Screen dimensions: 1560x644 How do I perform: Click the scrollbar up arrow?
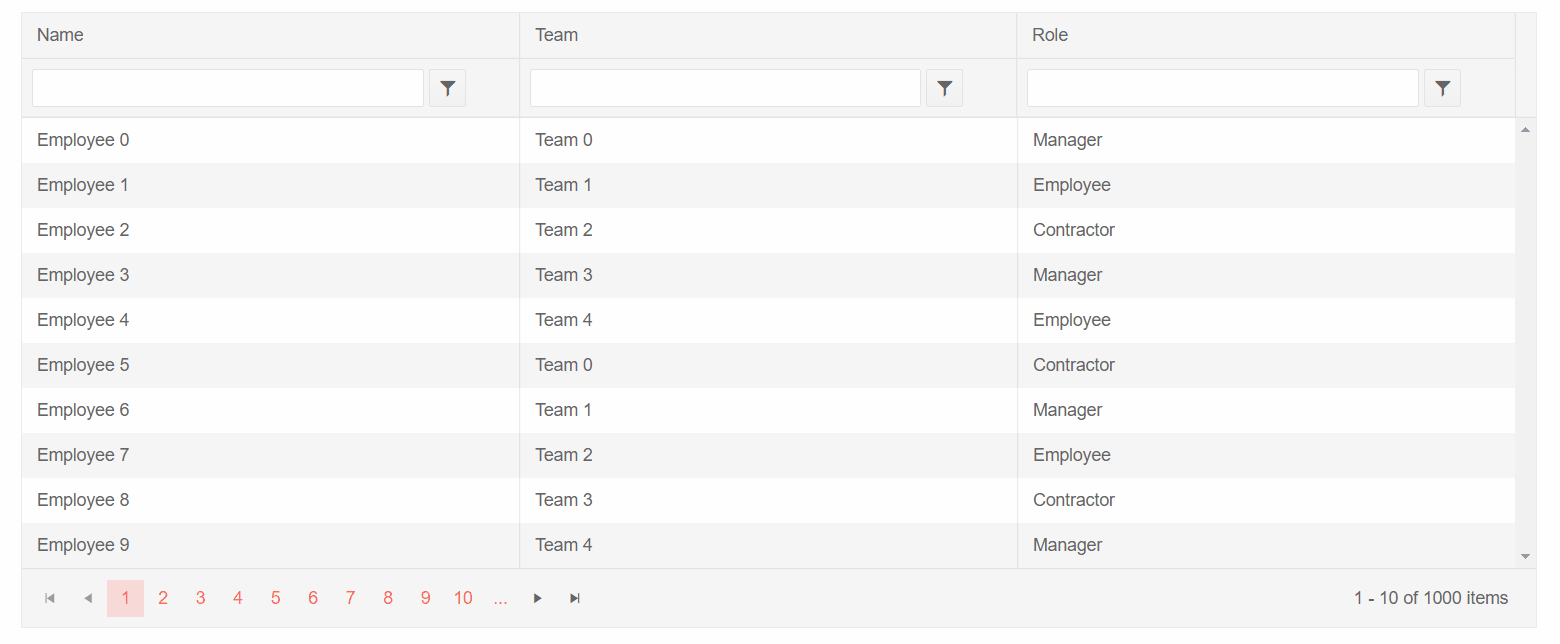click(1525, 129)
